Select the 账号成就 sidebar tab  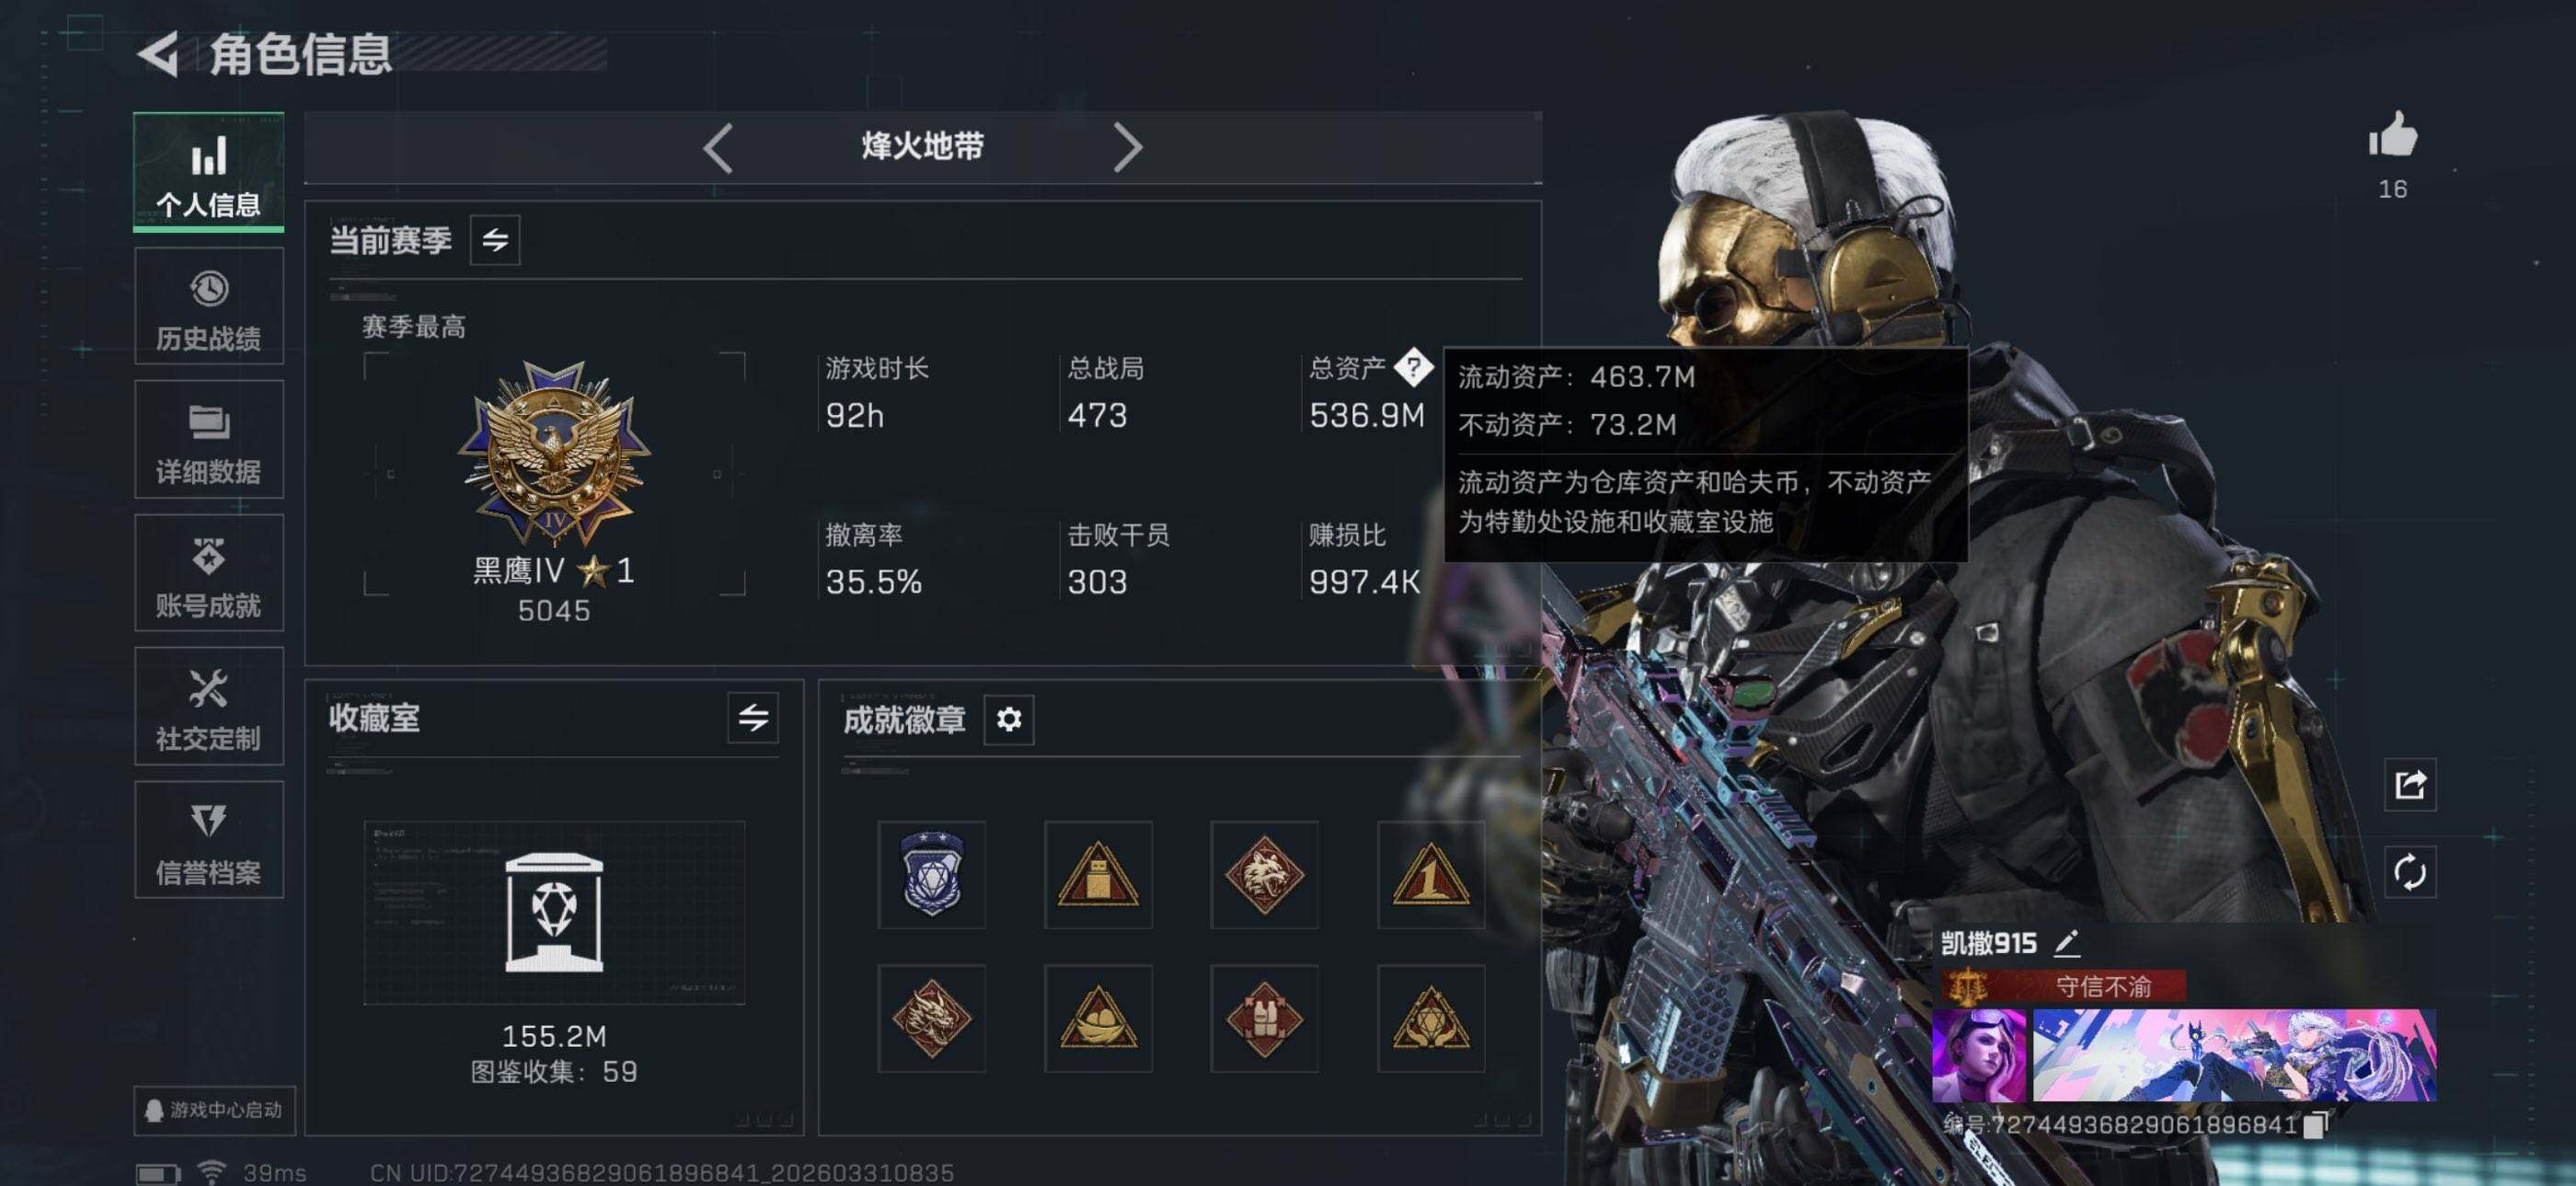pyautogui.click(x=209, y=573)
